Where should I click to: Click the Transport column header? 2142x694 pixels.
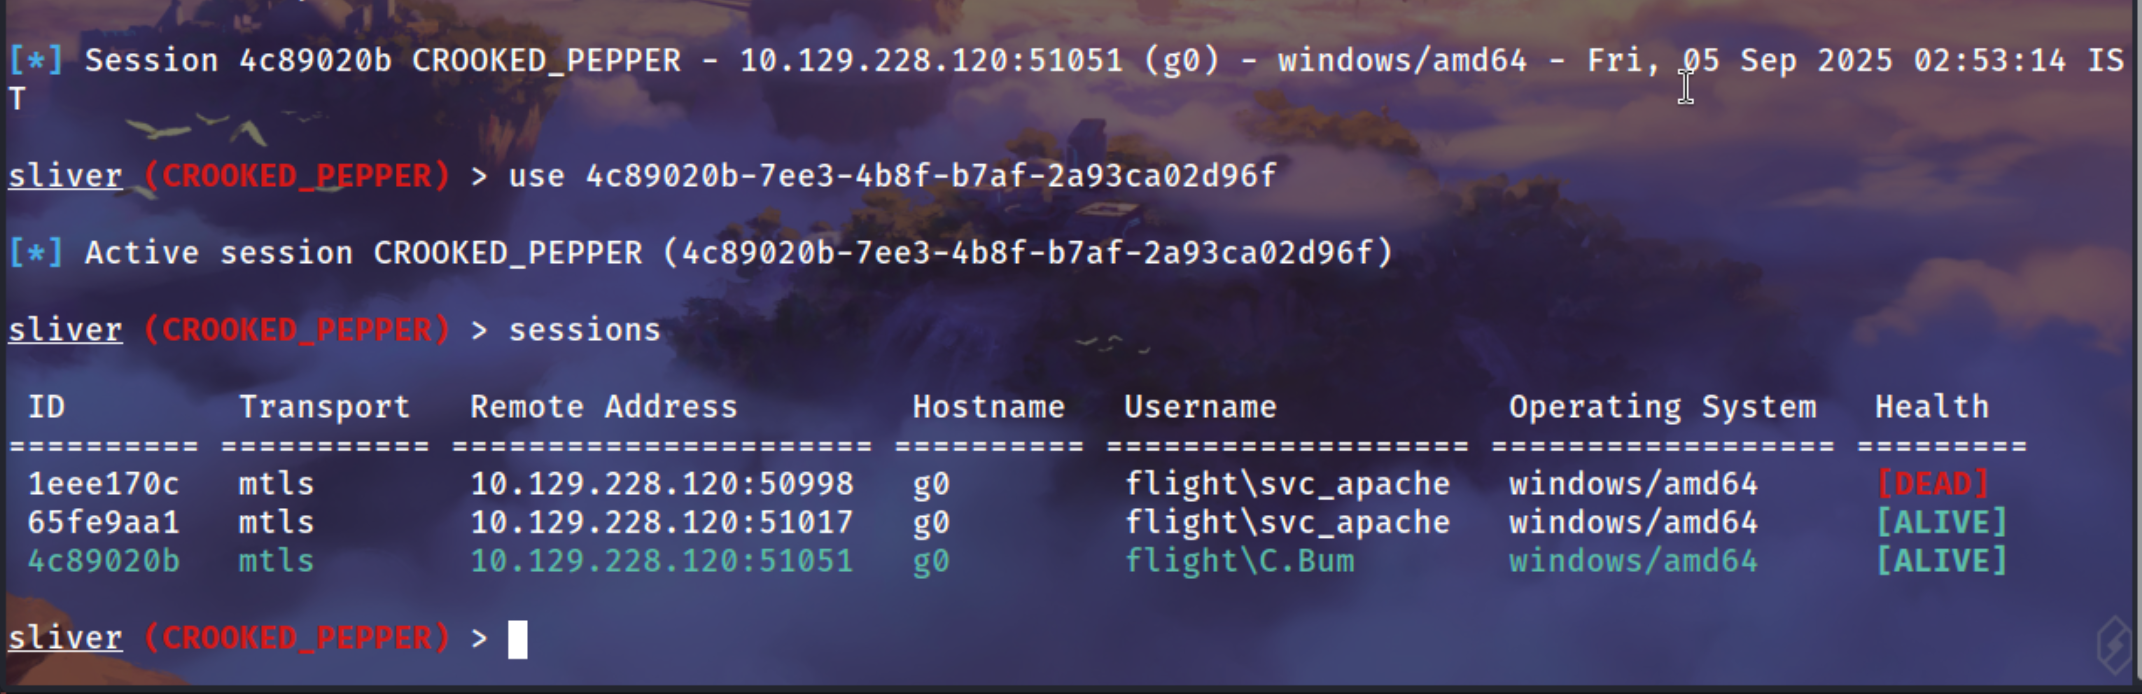coord(324,407)
